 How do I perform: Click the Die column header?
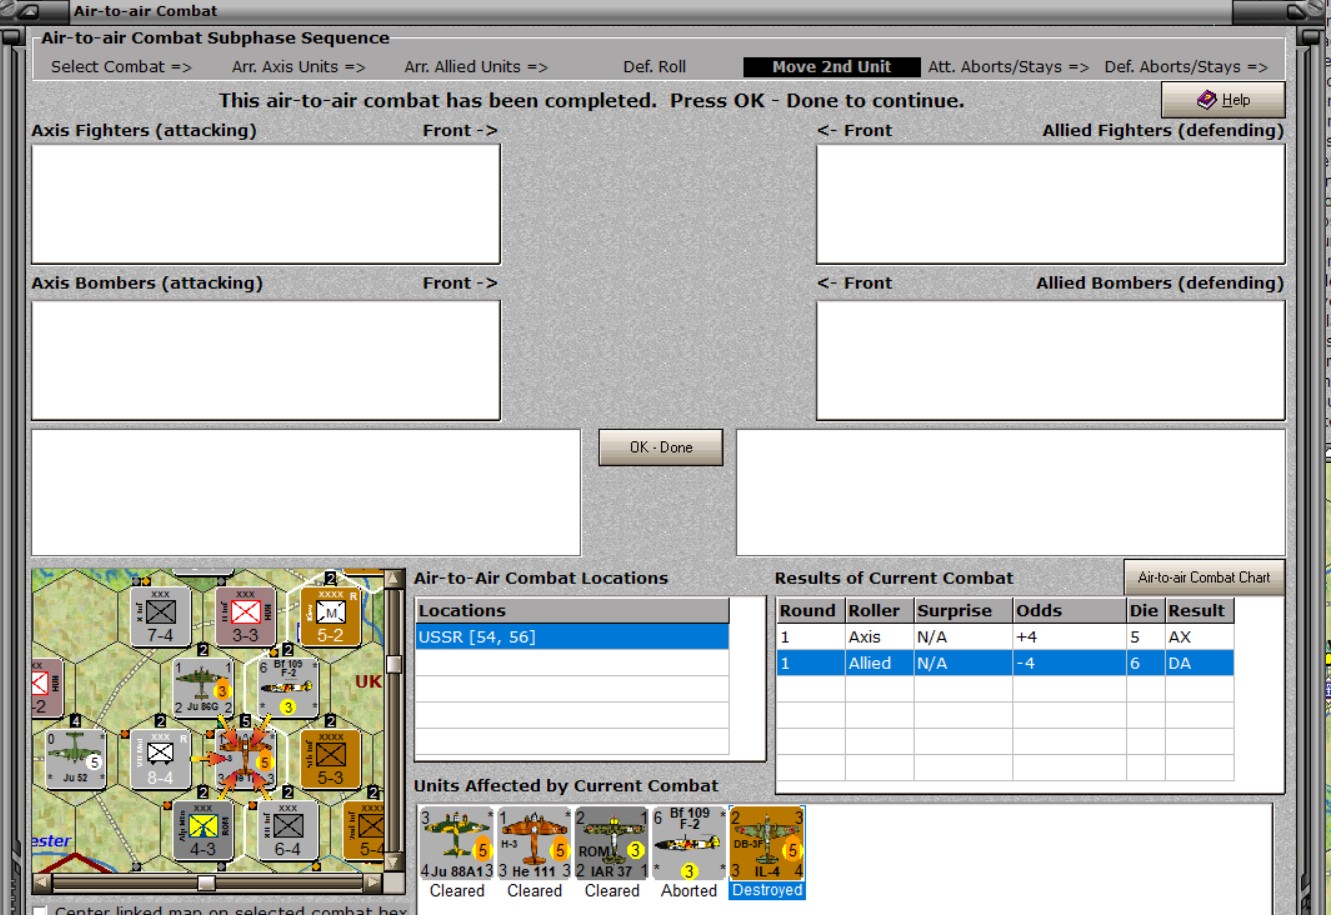pyautogui.click(x=1145, y=611)
